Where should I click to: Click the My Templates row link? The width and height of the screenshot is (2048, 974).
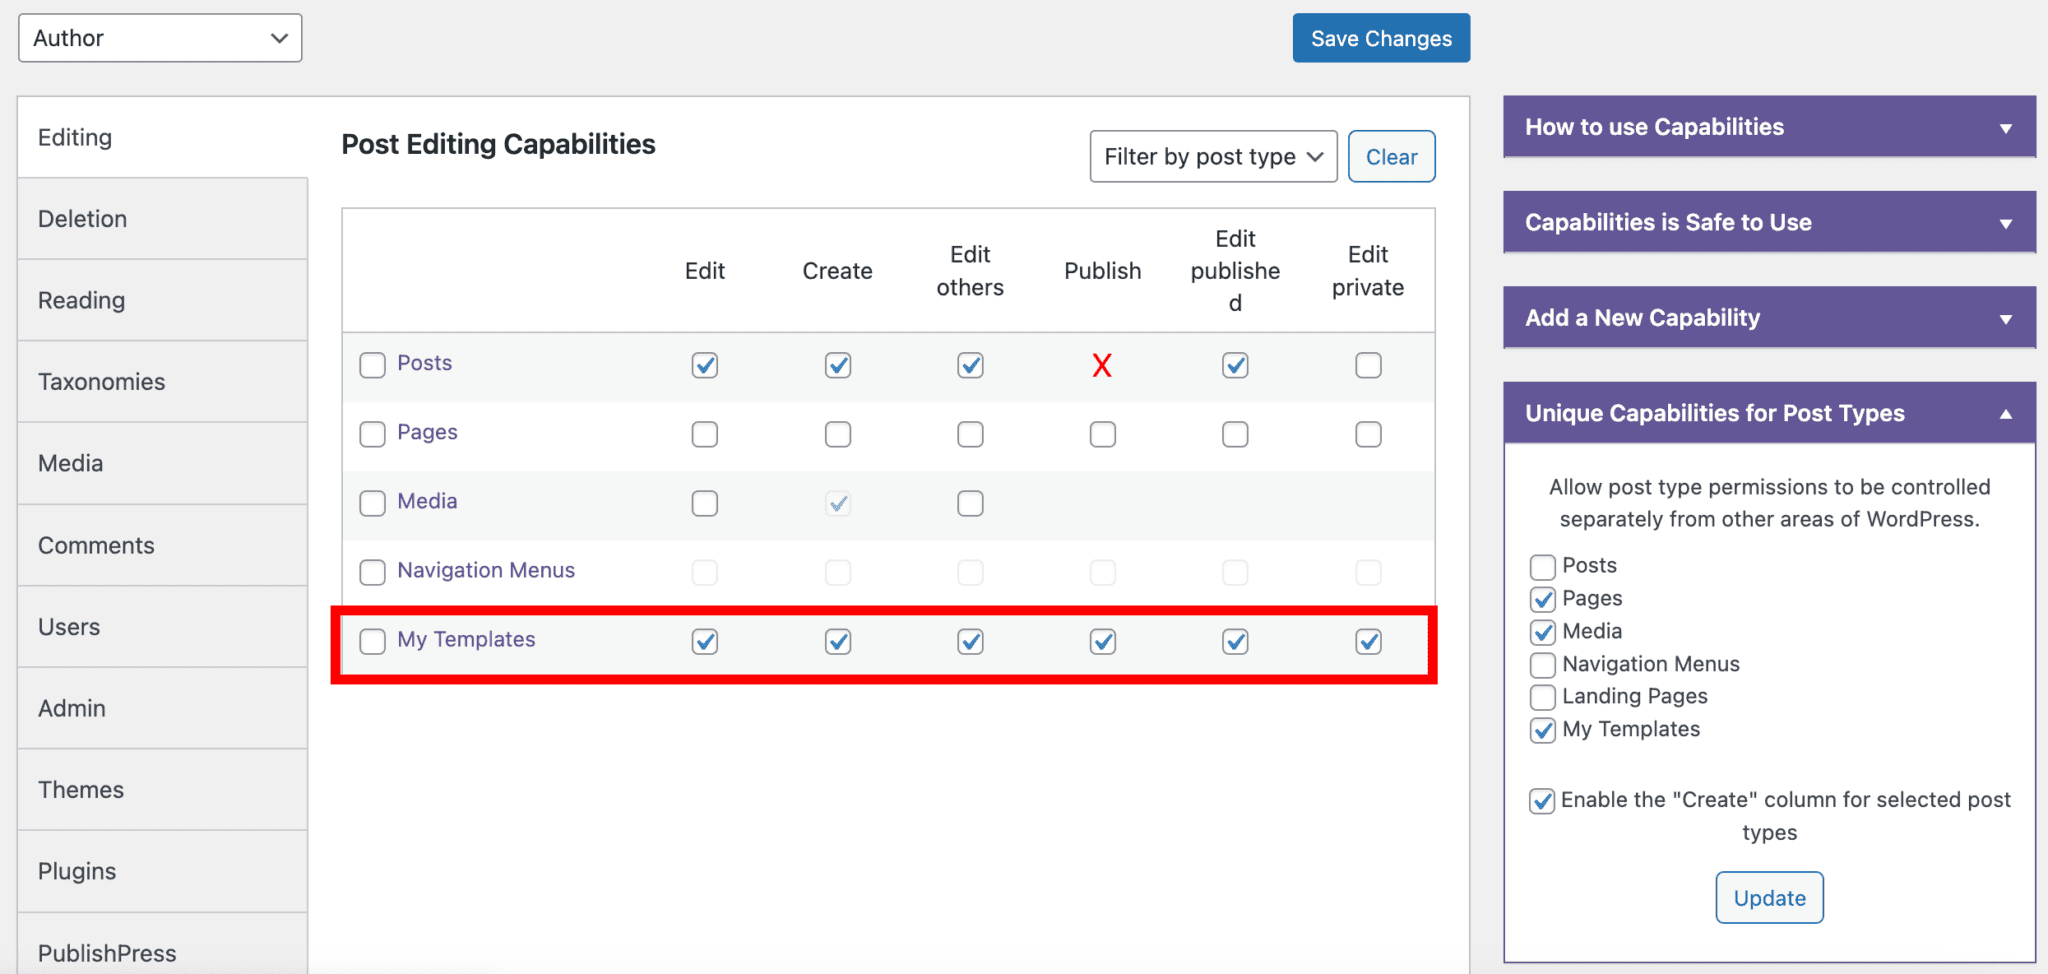(x=466, y=639)
